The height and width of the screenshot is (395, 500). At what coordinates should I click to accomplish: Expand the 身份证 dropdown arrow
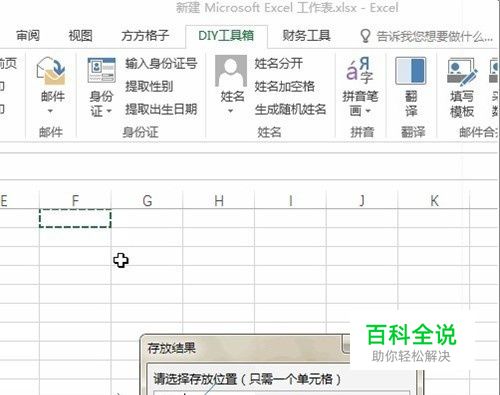[x=109, y=111]
